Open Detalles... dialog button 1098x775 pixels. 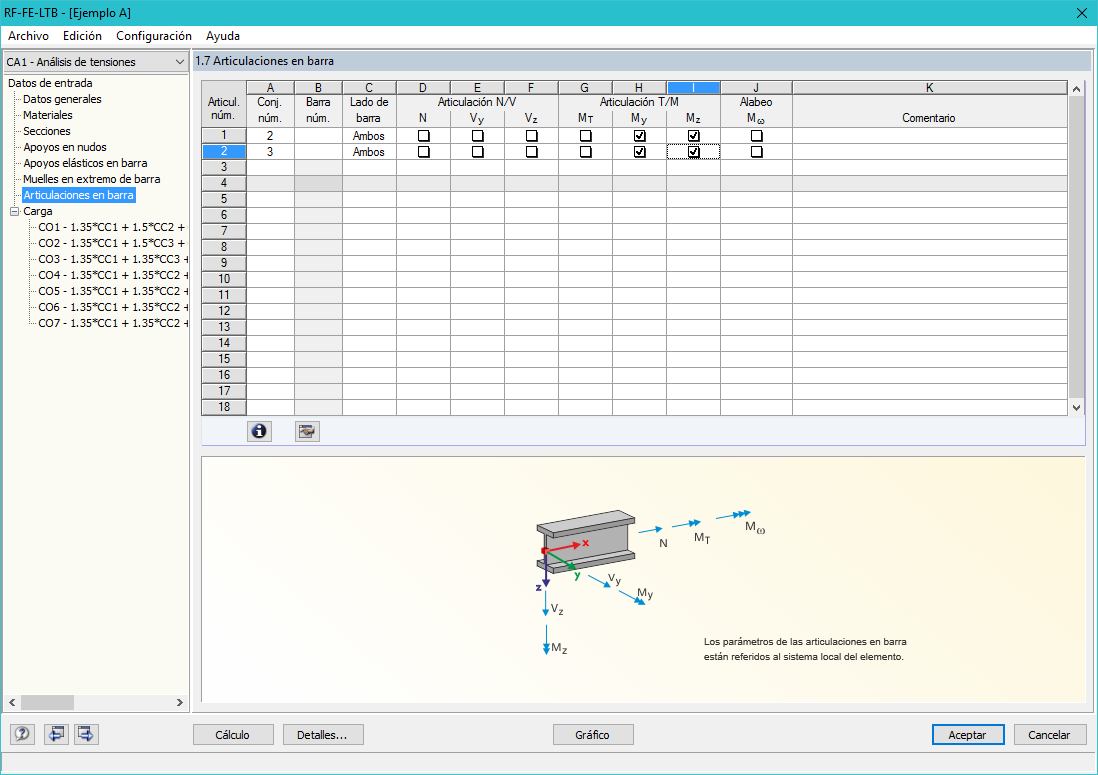click(323, 734)
